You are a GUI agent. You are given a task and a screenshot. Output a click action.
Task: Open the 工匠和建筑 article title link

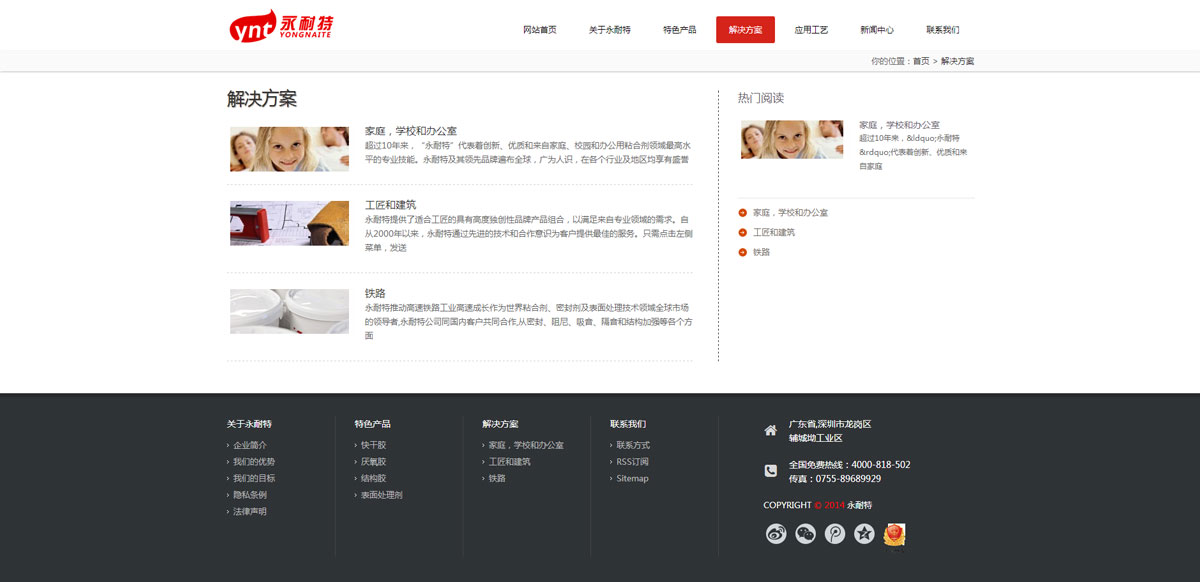point(390,205)
